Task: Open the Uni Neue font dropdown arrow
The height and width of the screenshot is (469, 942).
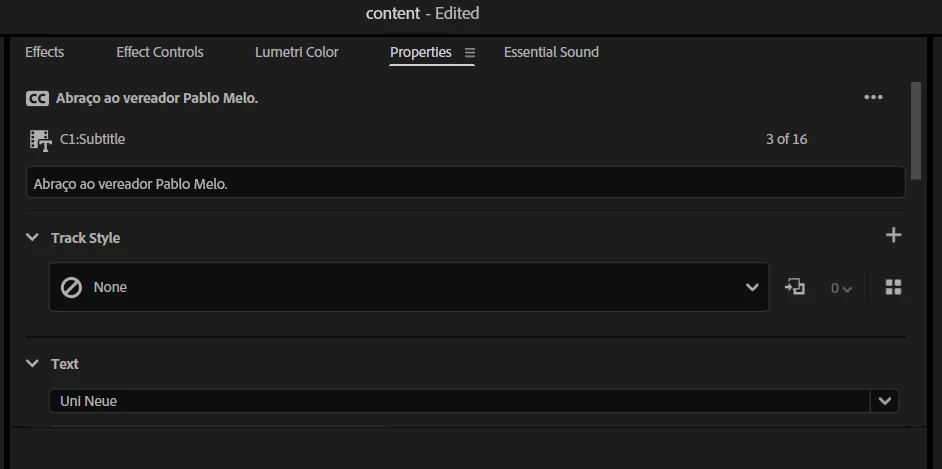Action: pos(884,401)
